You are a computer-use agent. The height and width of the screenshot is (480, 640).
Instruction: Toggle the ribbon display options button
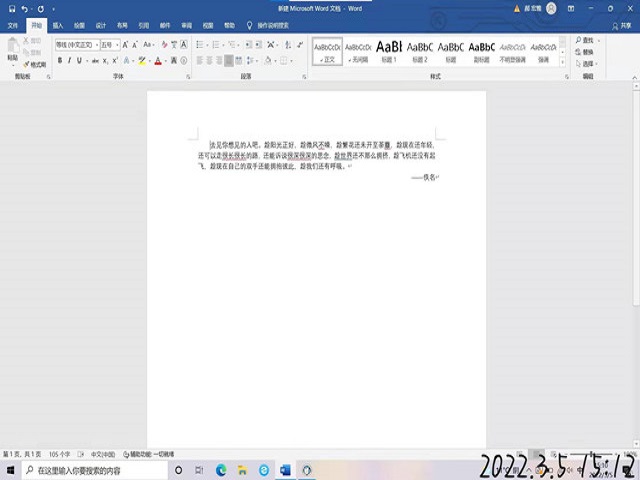click(x=571, y=9)
